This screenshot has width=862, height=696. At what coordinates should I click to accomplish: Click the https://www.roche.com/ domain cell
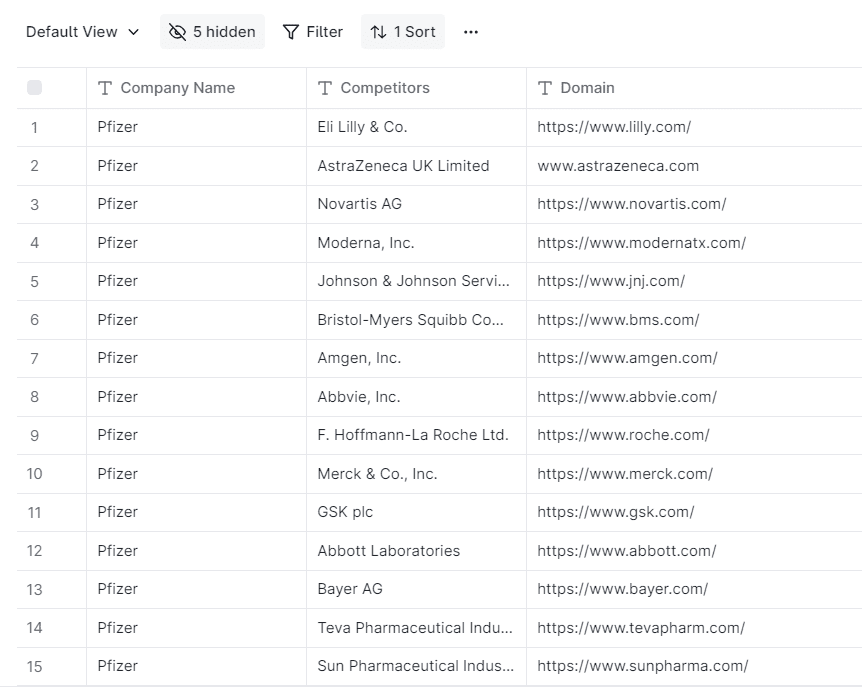point(694,435)
